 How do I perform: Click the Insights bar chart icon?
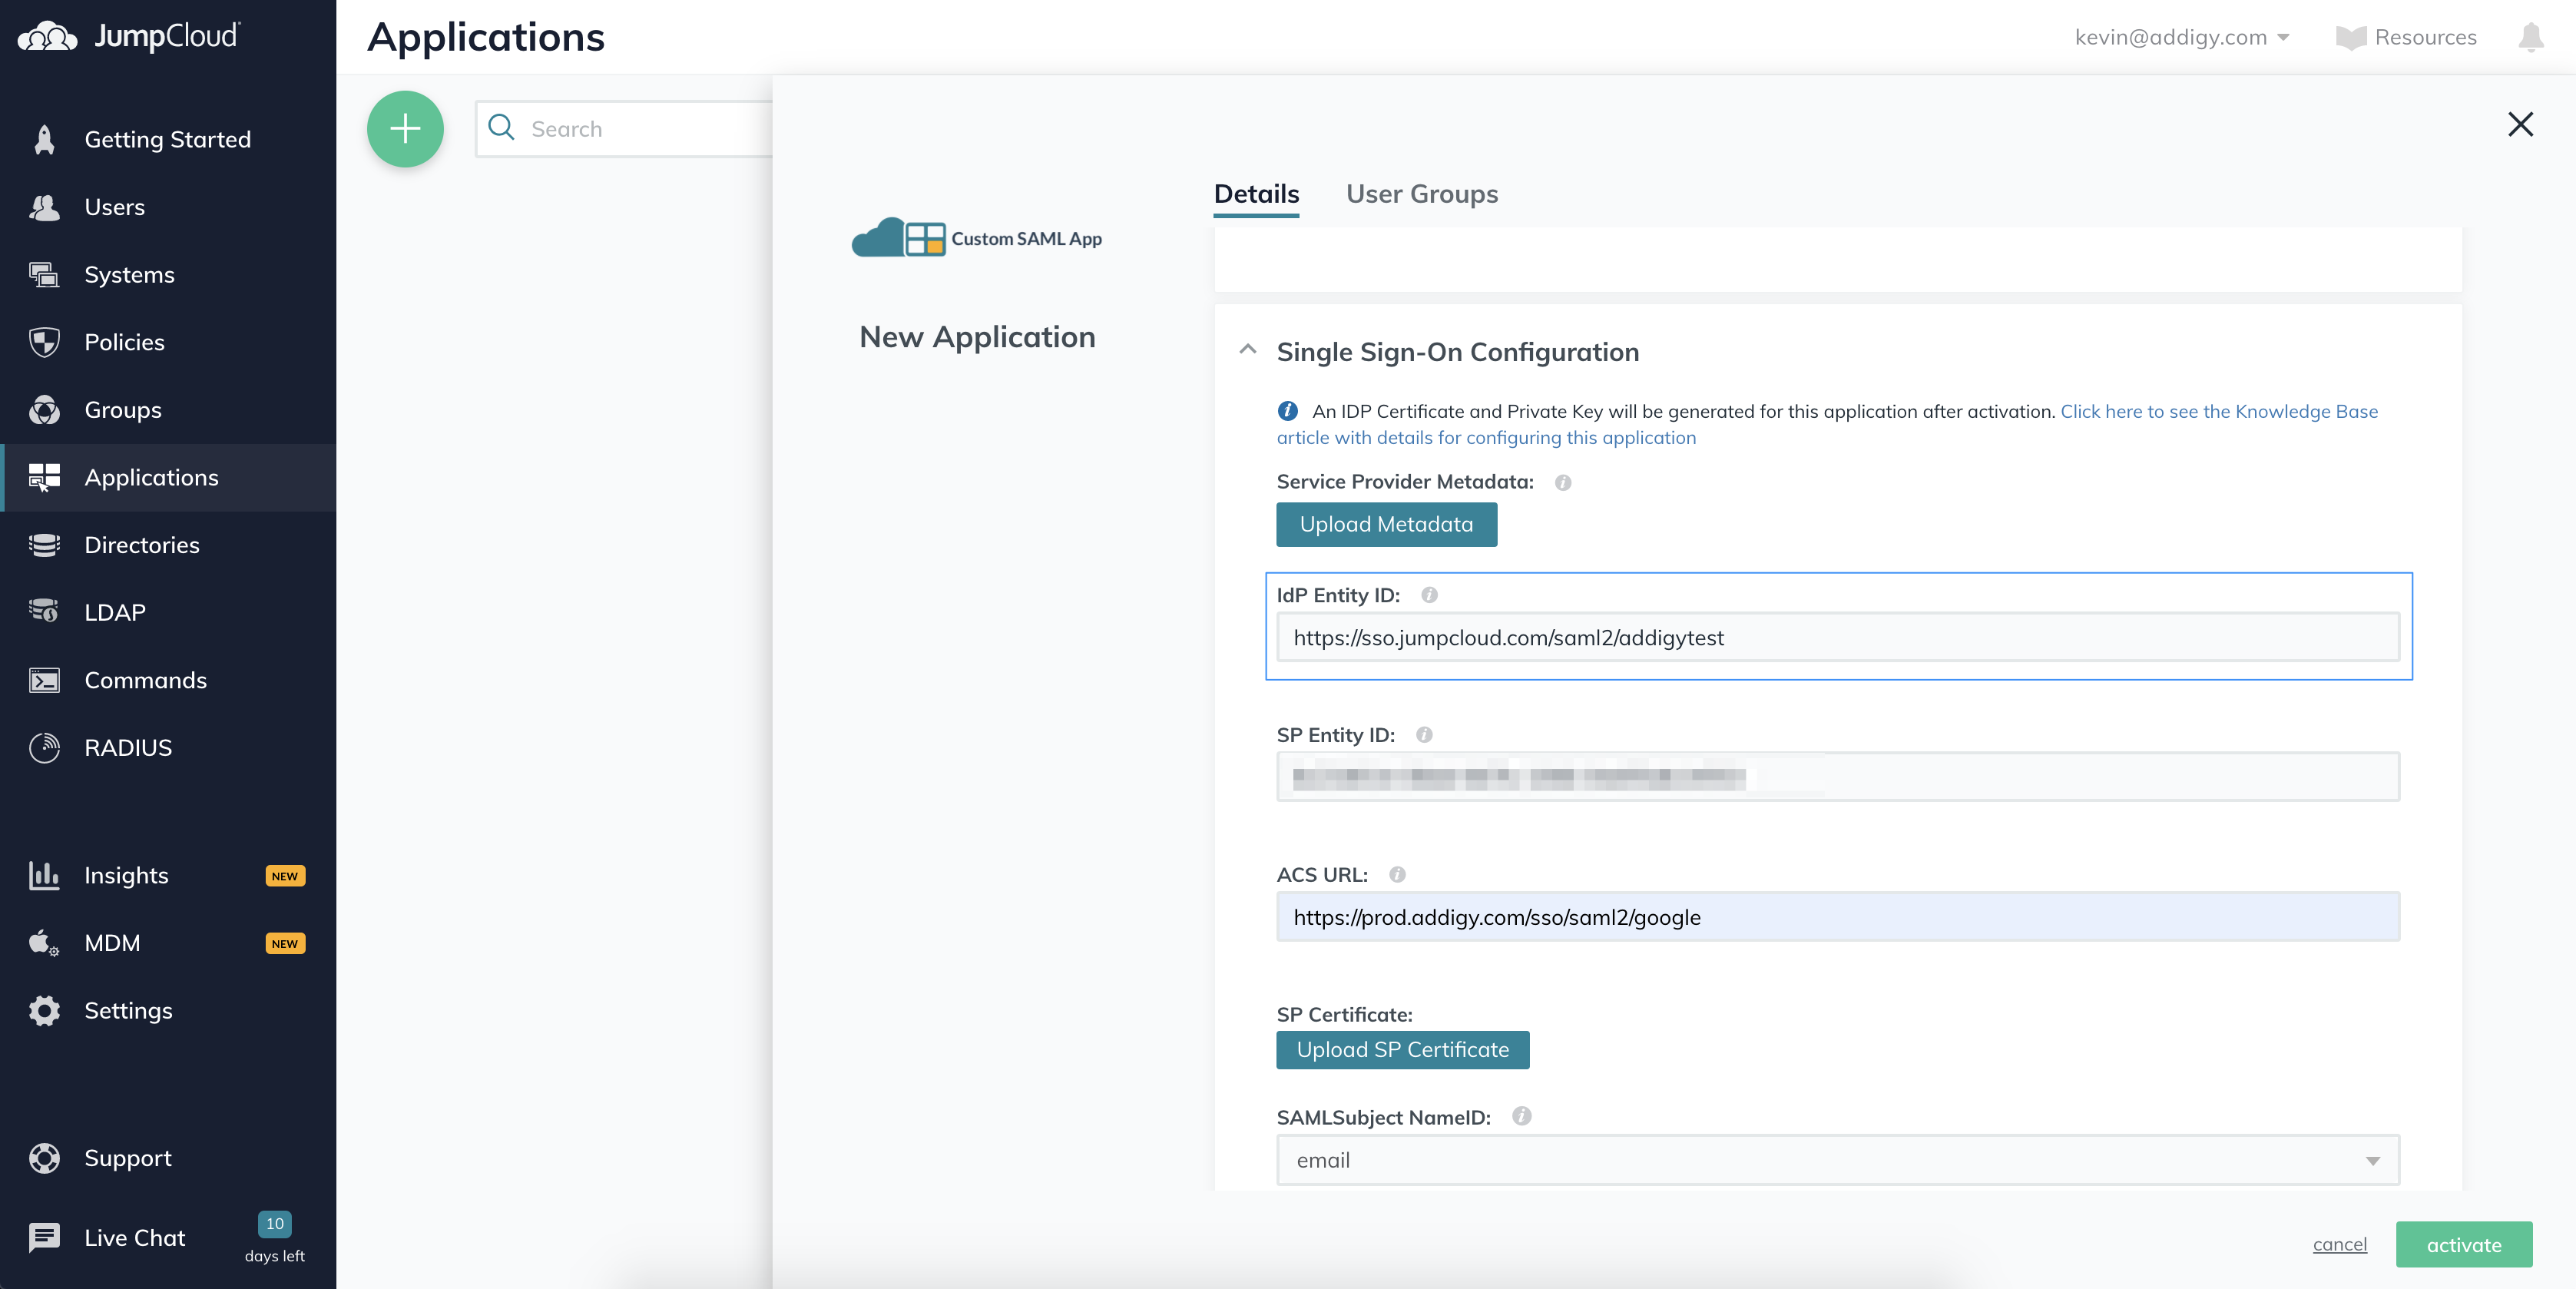pos(44,875)
